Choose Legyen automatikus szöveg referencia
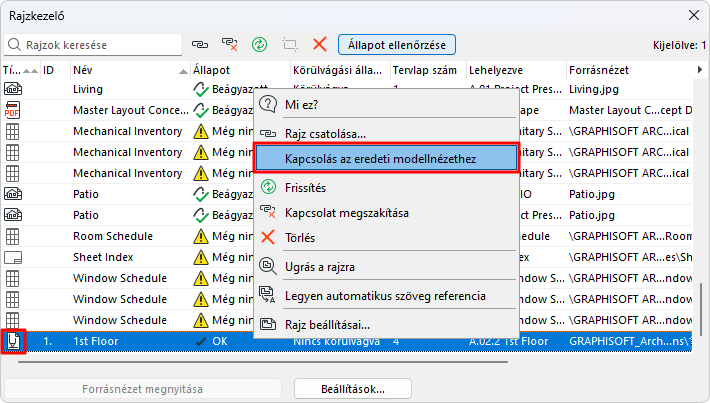 385,296
